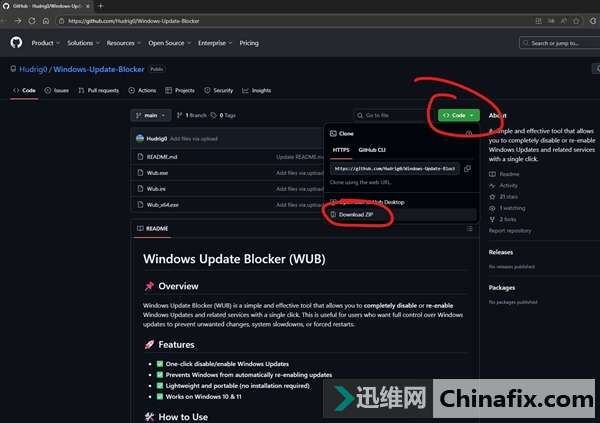Select the Code repository tab
Viewport: 600px width, 423px height.
coord(24,90)
